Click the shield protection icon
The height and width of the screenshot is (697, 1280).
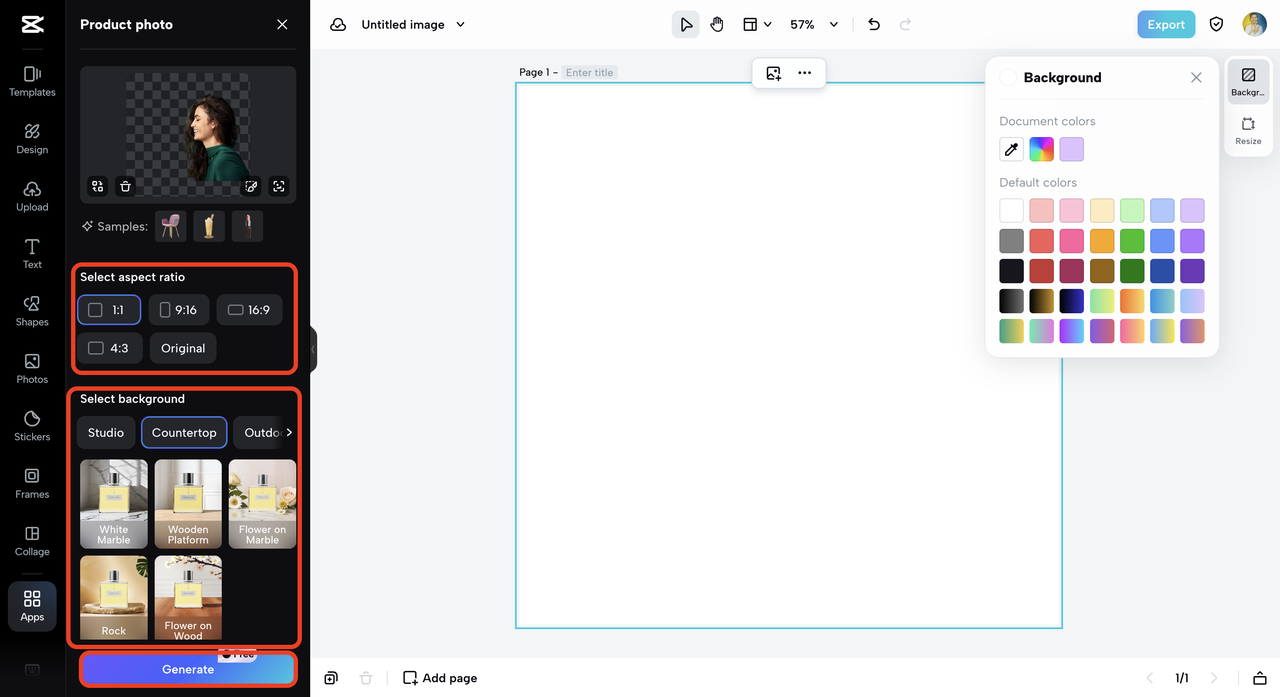[1217, 24]
